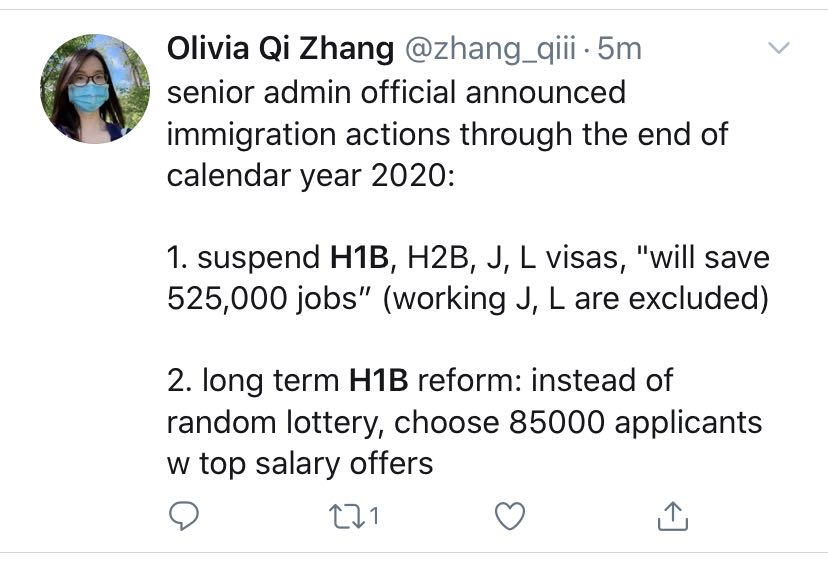Click the 'w top salary offers' line
Viewport: 828px width, 570px height.
300,465
